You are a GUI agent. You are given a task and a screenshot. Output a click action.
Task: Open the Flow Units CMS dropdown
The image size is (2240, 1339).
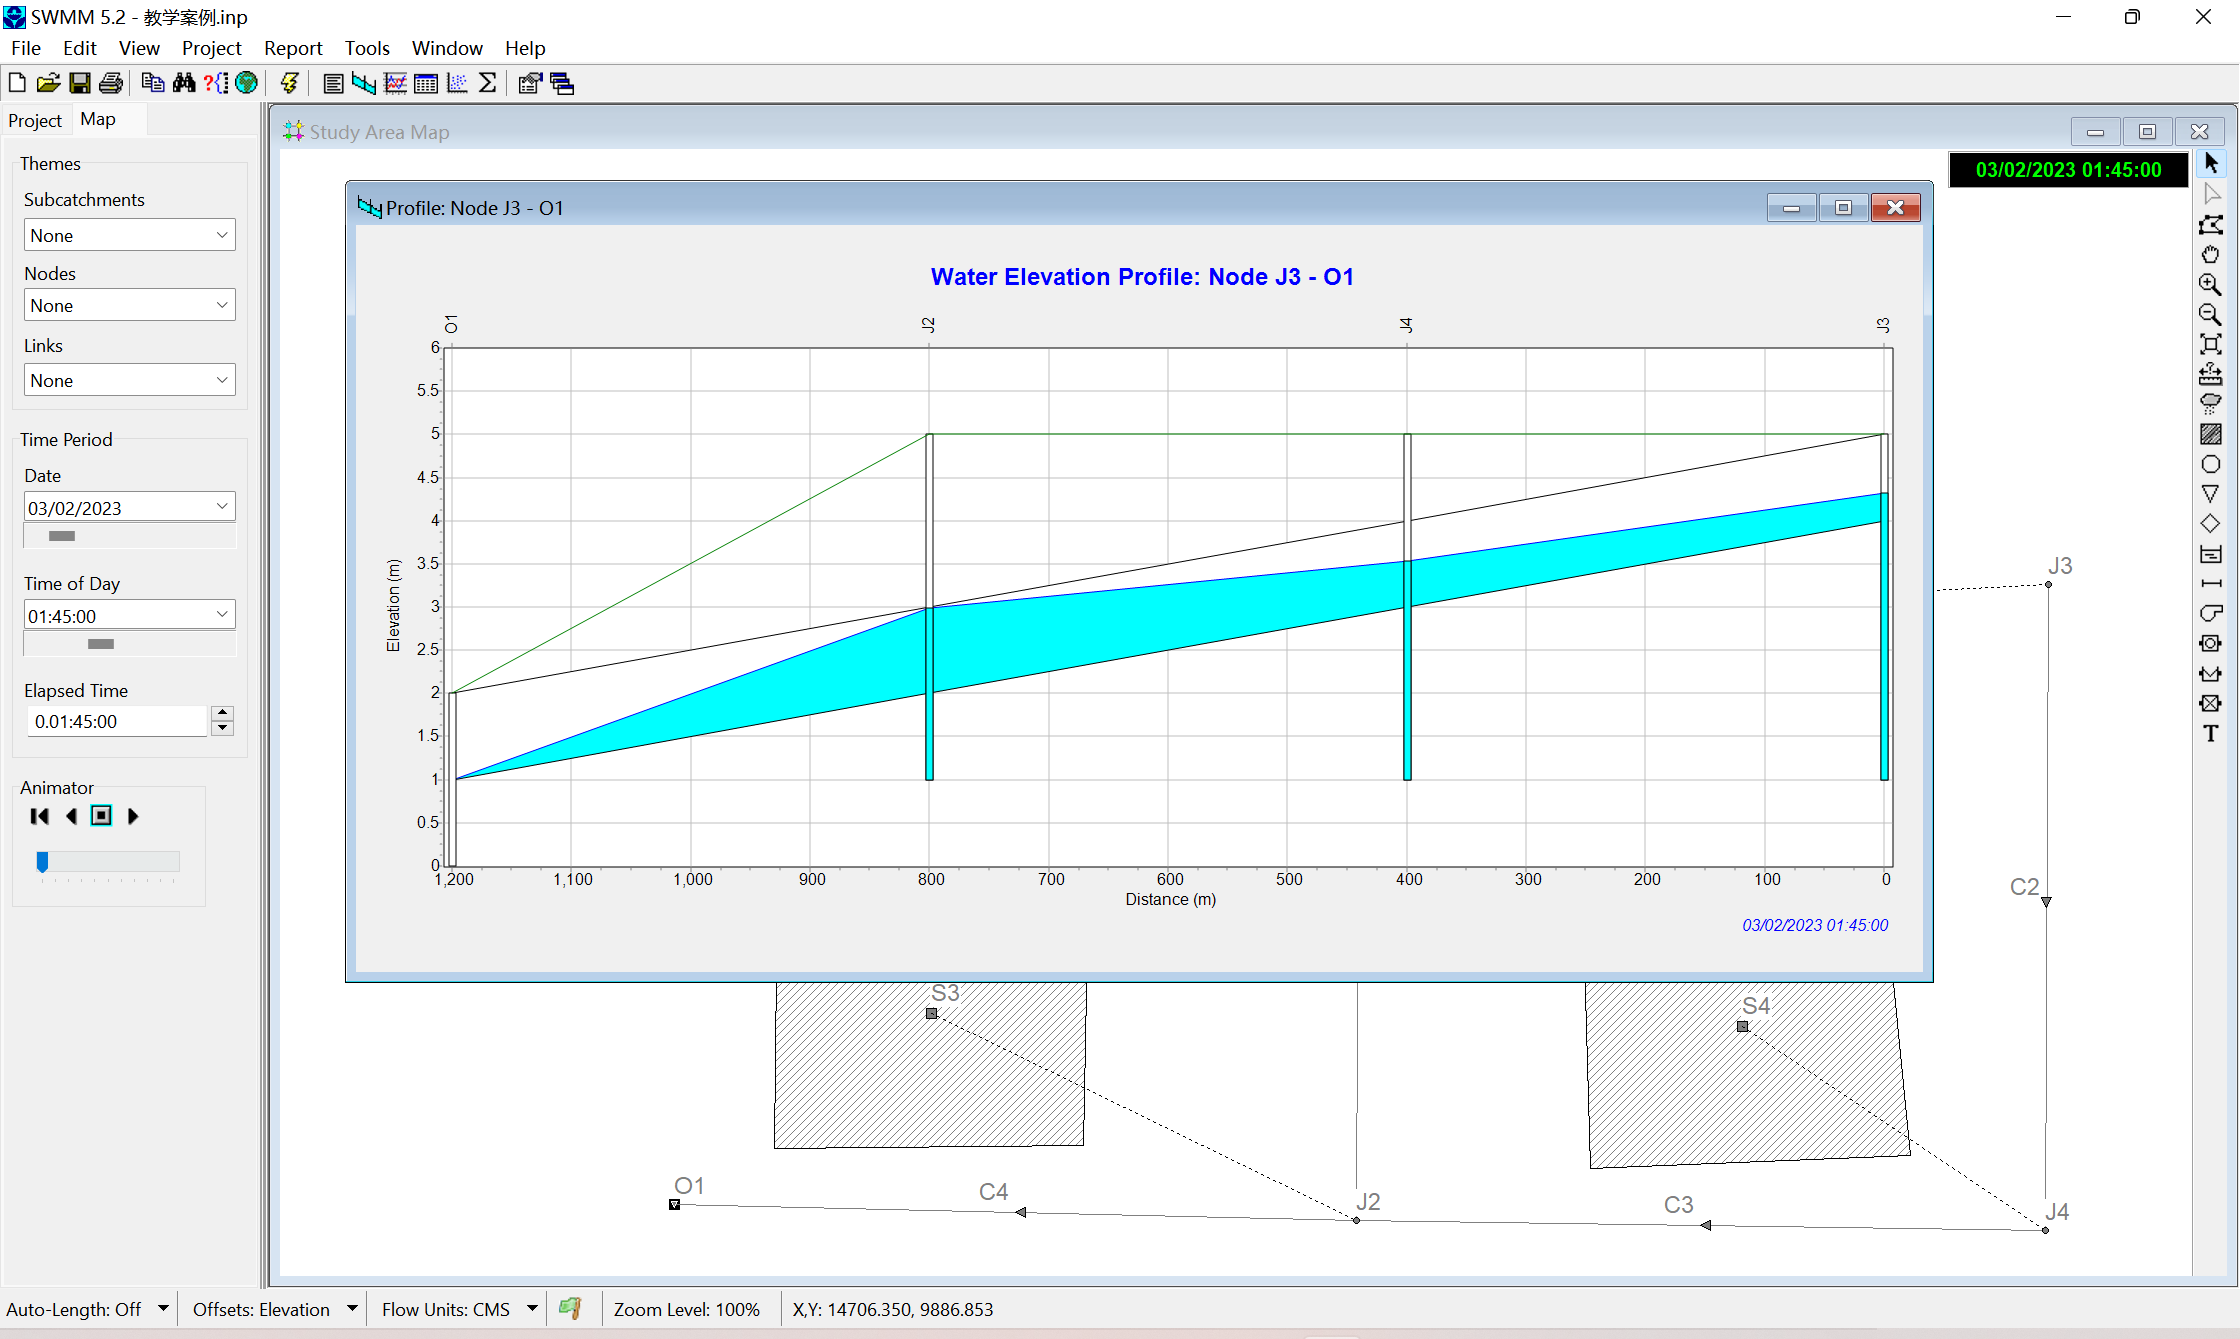[532, 1309]
